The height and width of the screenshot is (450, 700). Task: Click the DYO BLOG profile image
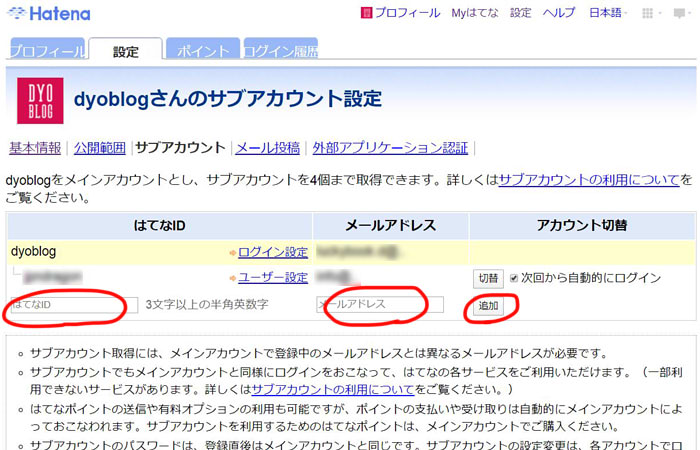40,100
